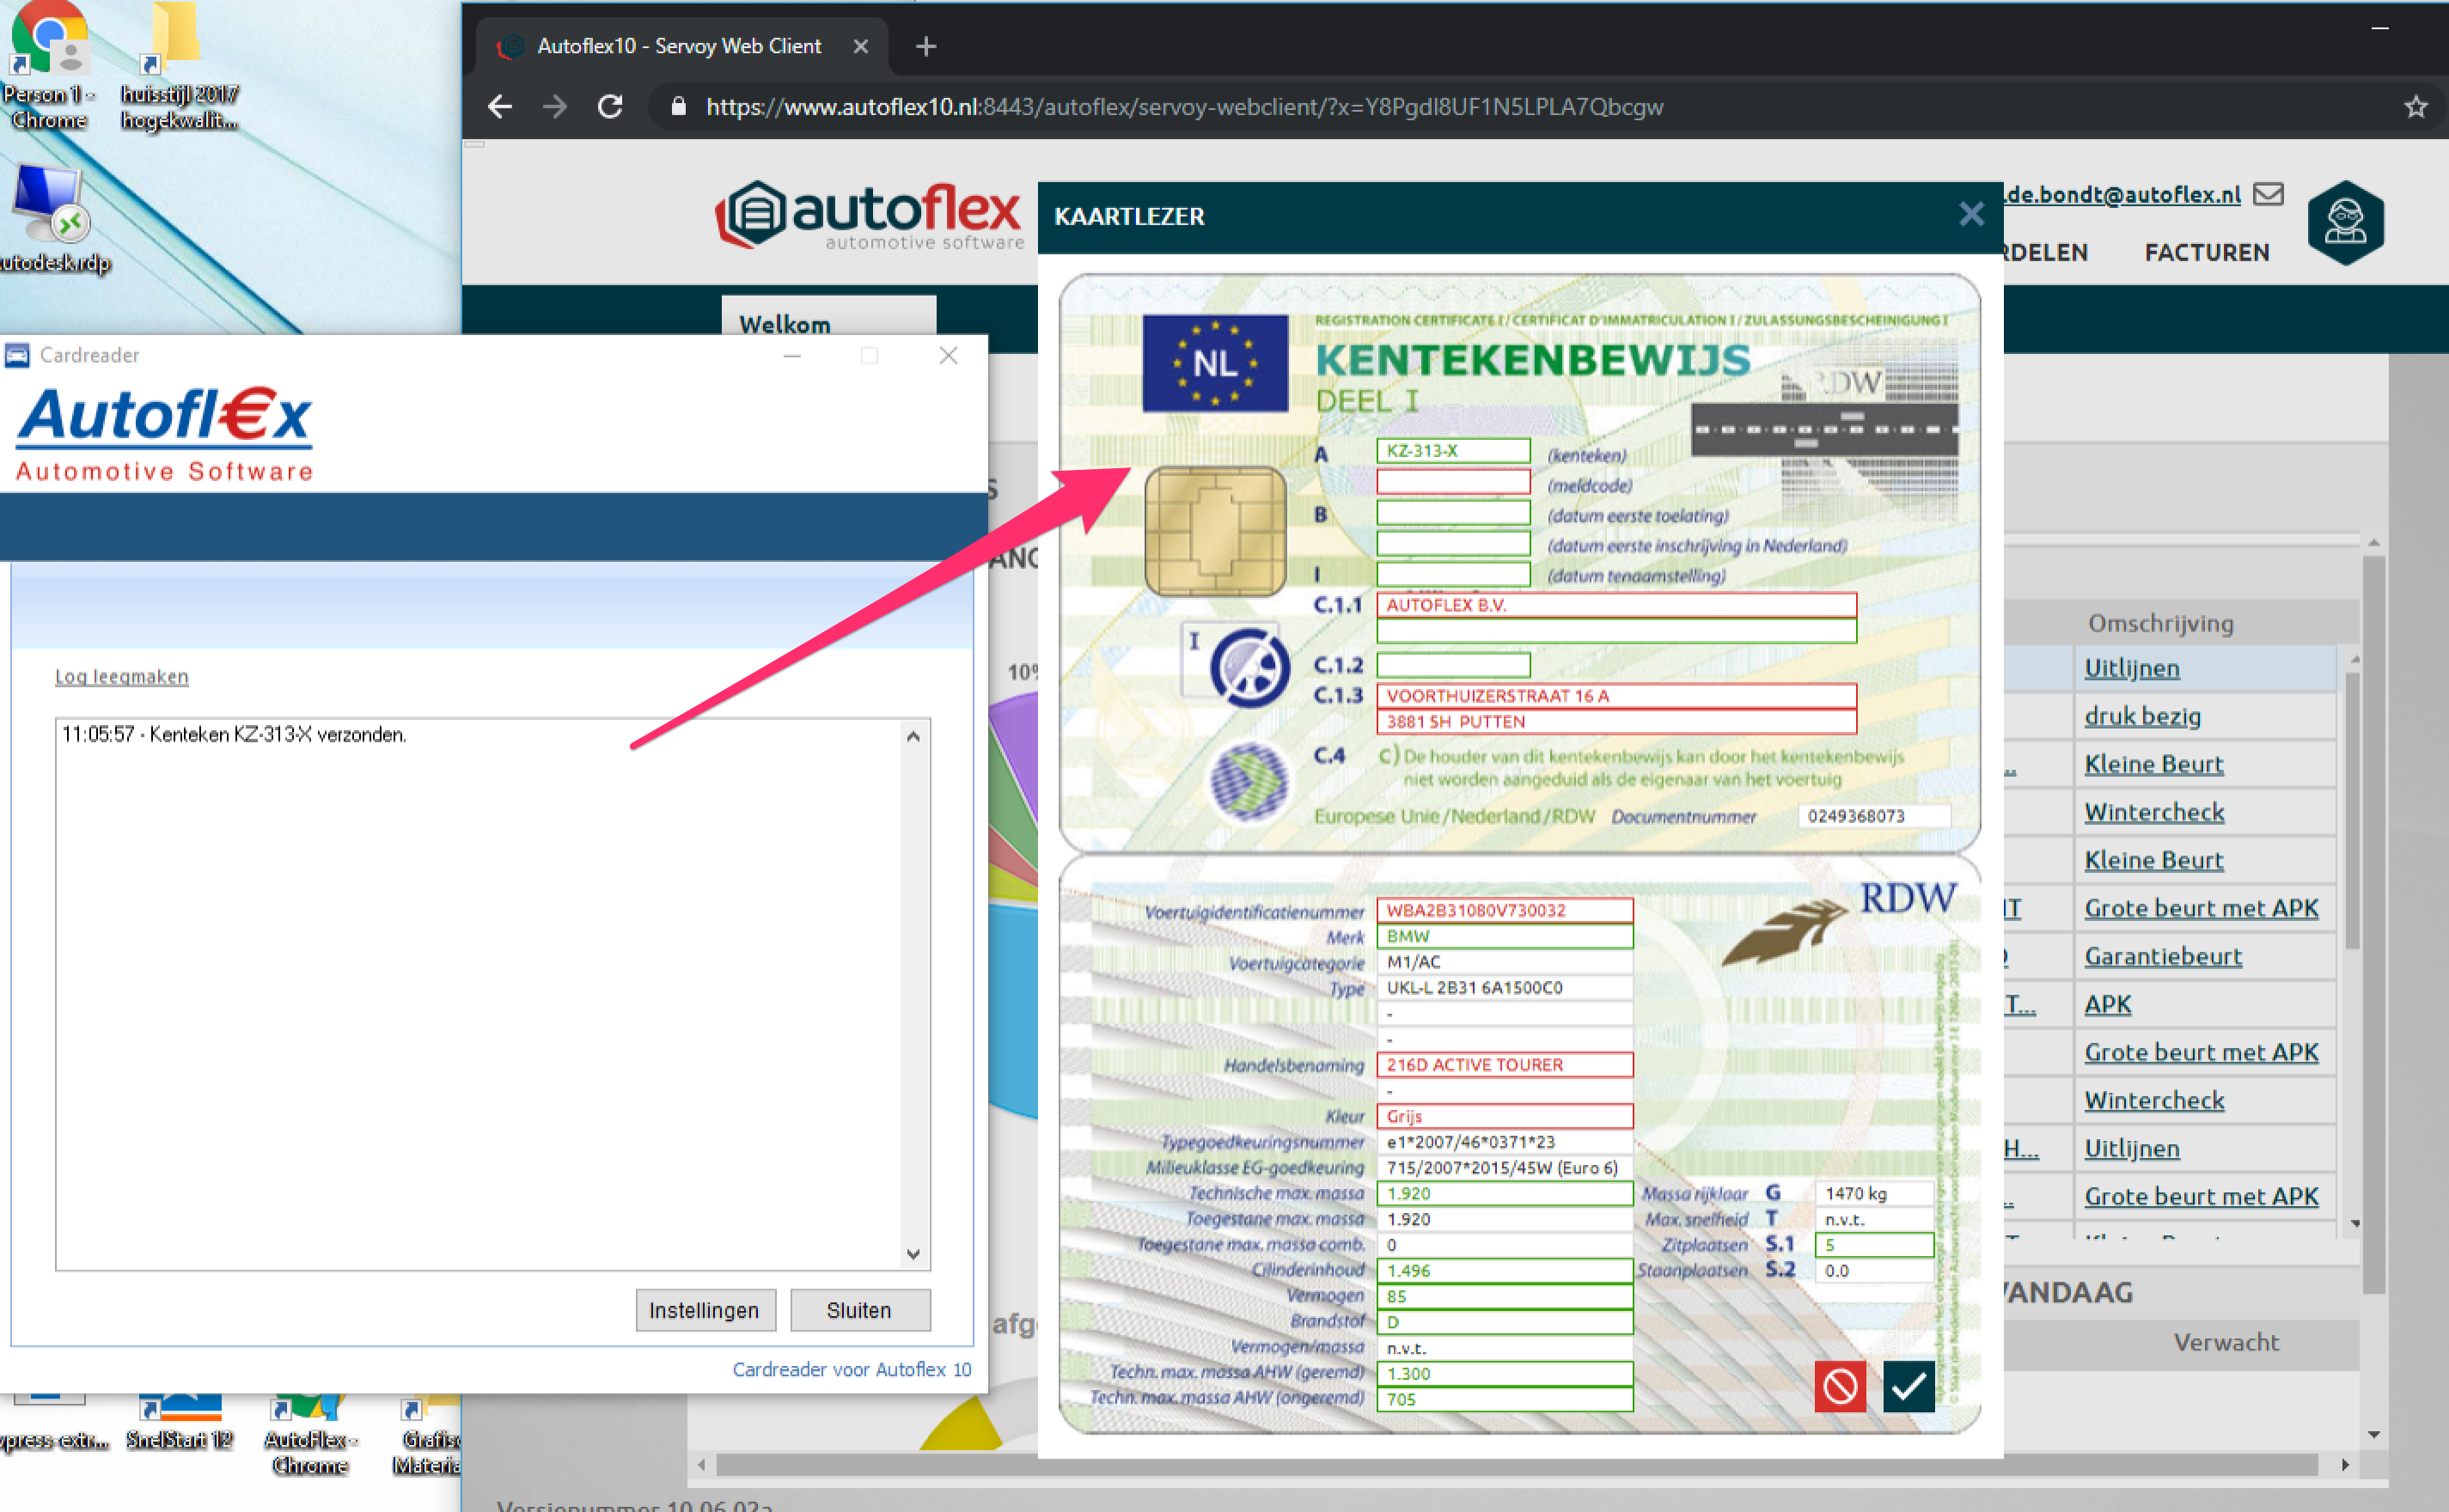
Task: Click the Log leegmaken link
Action: coord(121,677)
